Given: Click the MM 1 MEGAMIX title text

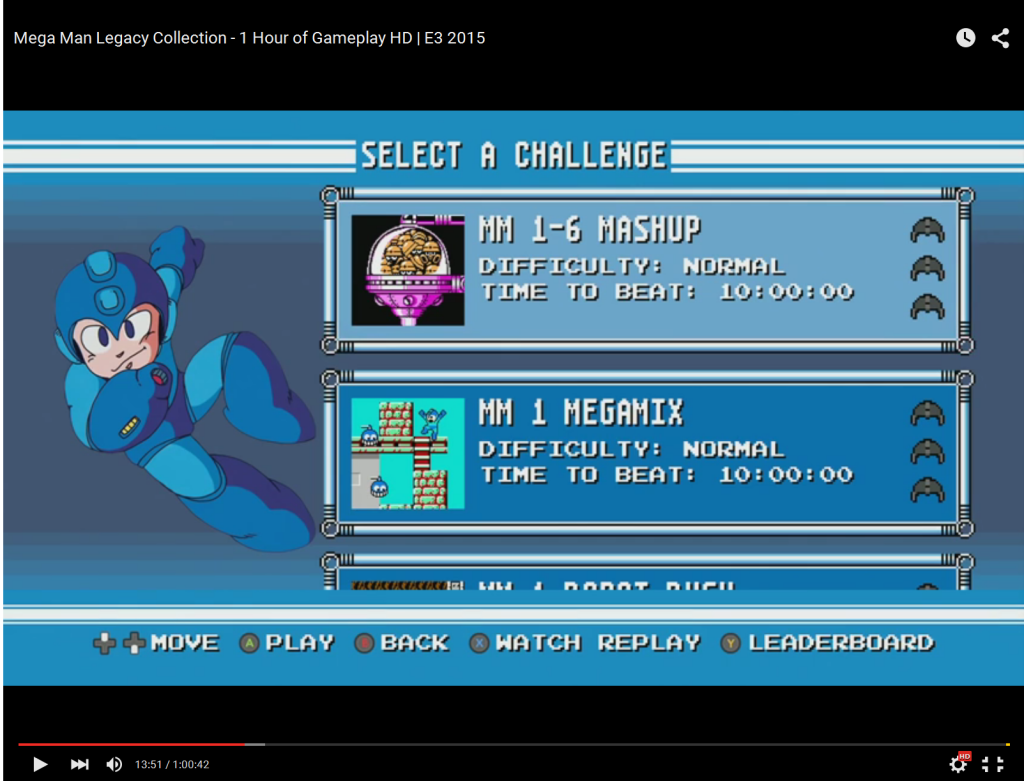Looking at the screenshot, I should click(x=581, y=413).
